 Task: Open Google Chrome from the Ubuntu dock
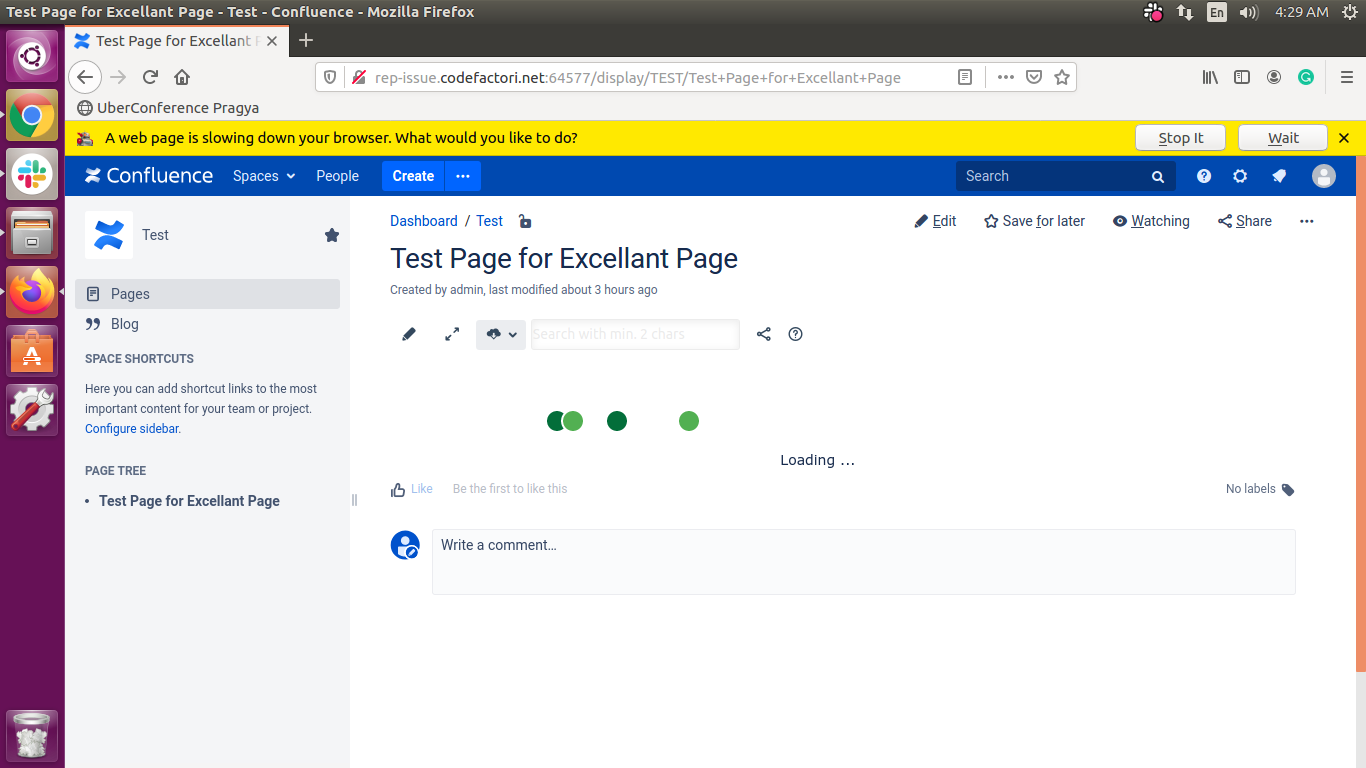pyautogui.click(x=32, y=115)
